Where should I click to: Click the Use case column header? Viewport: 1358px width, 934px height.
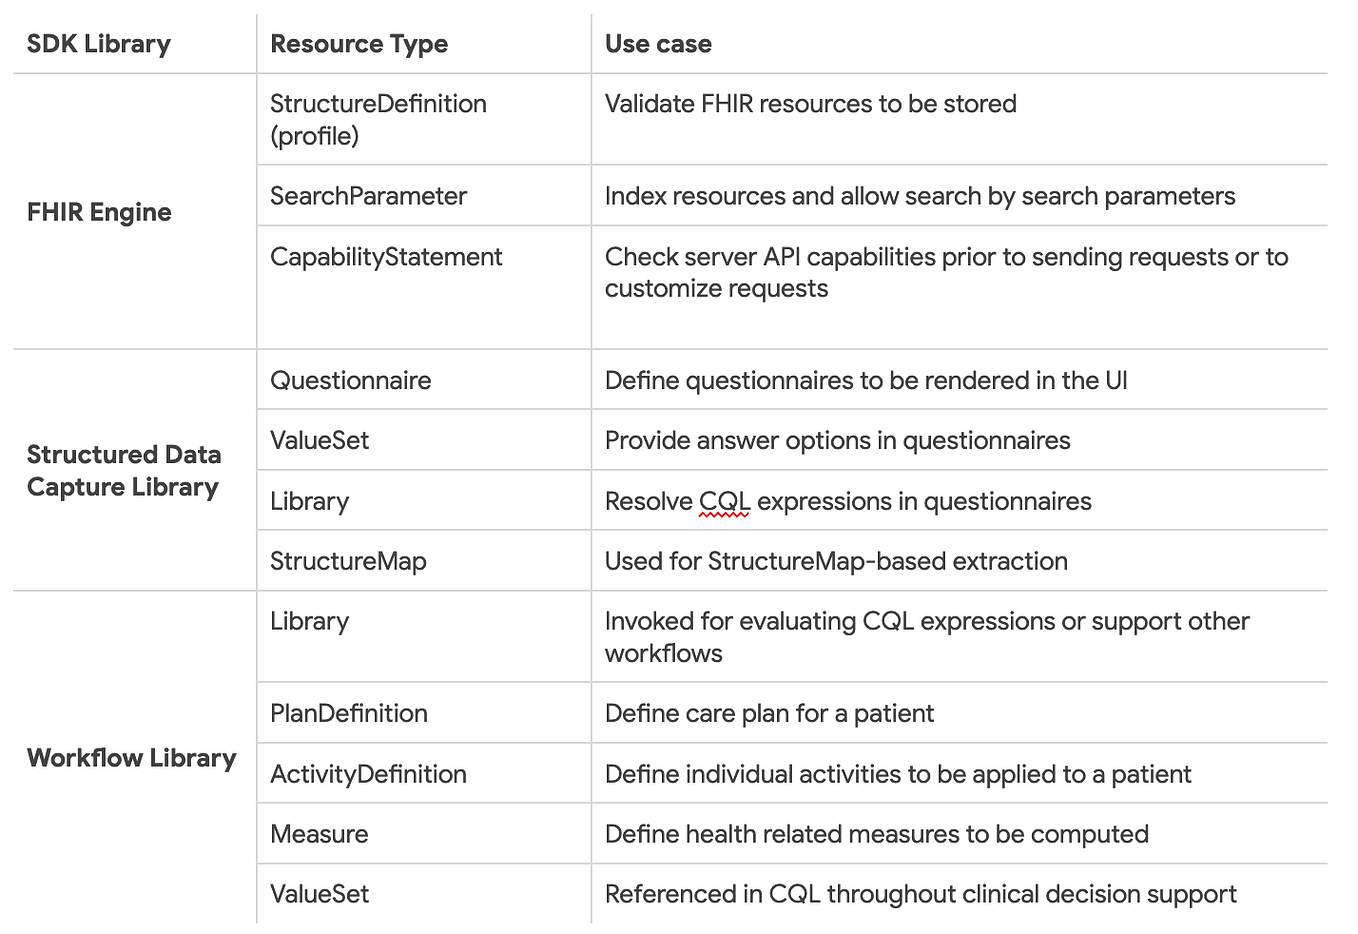pos(658,44)
